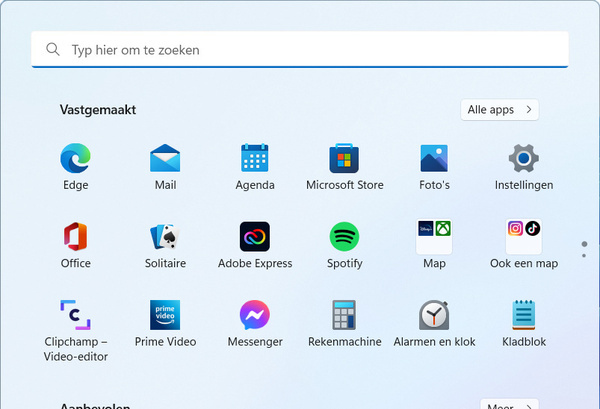
Task: Click the Vastgemaakt heading
Action: tap(98, 110)
